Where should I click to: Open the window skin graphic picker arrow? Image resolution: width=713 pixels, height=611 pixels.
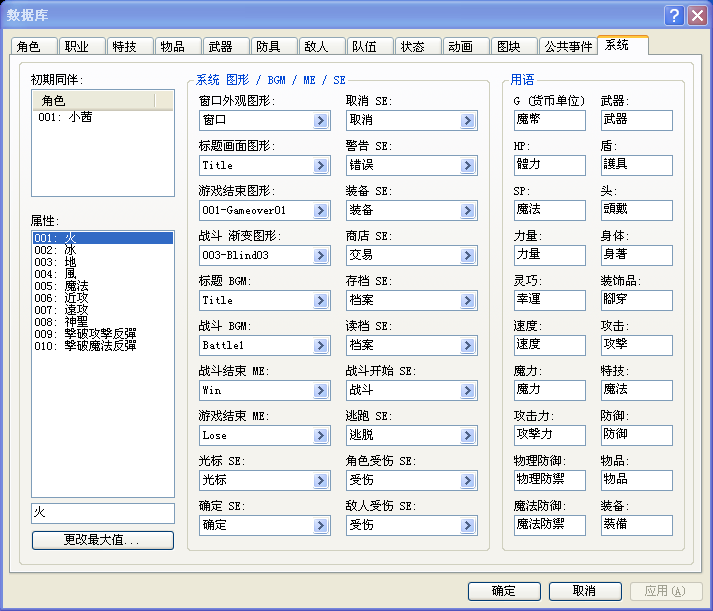coord(321,120)
